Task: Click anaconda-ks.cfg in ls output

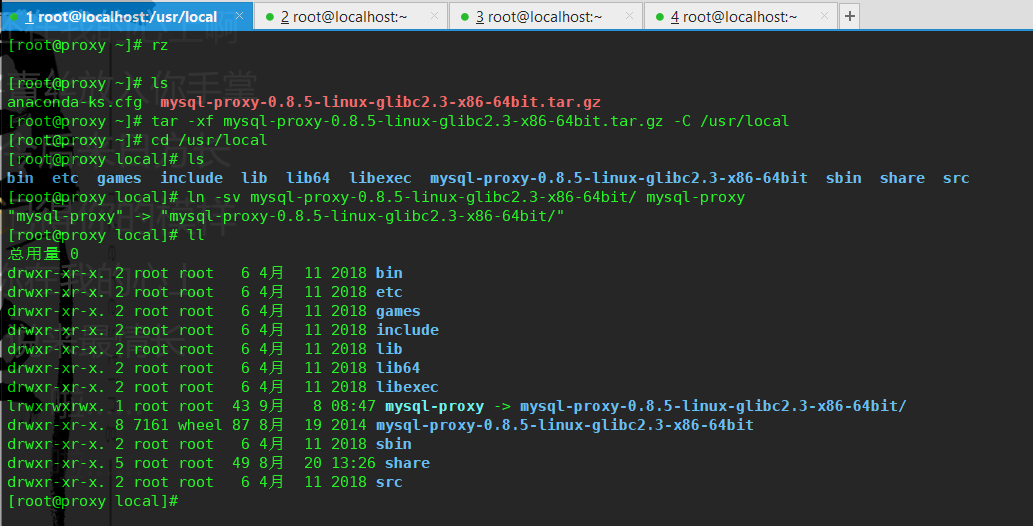Action: click(74, 102)
